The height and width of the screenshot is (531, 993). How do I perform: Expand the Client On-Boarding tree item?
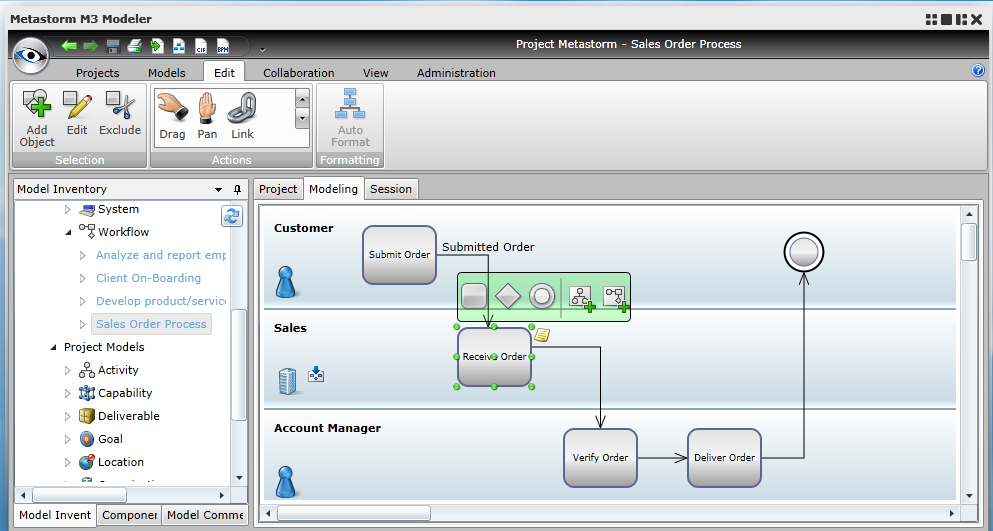tap(82, 278)
